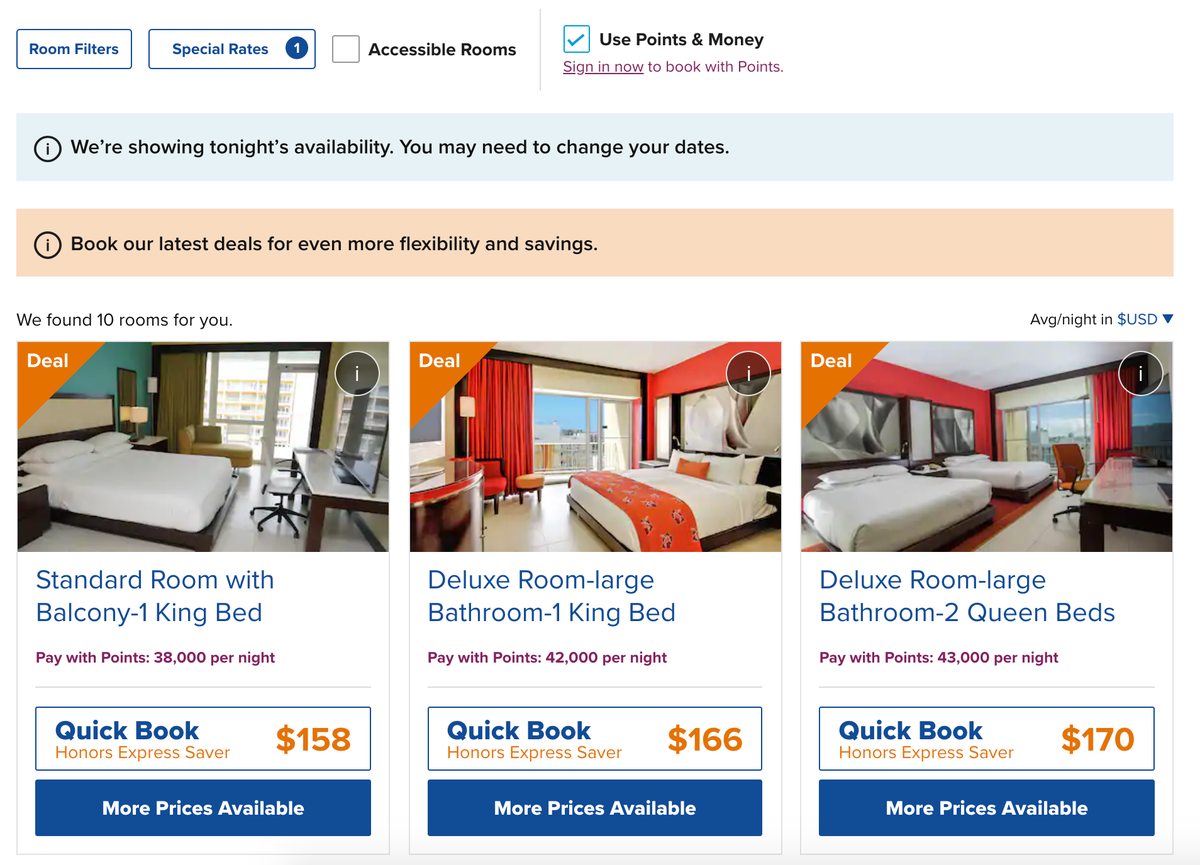The height and width of the screenshot is (865, 1200).
Task: Click the Special Rates count badge
Action: tap(296, 49)
